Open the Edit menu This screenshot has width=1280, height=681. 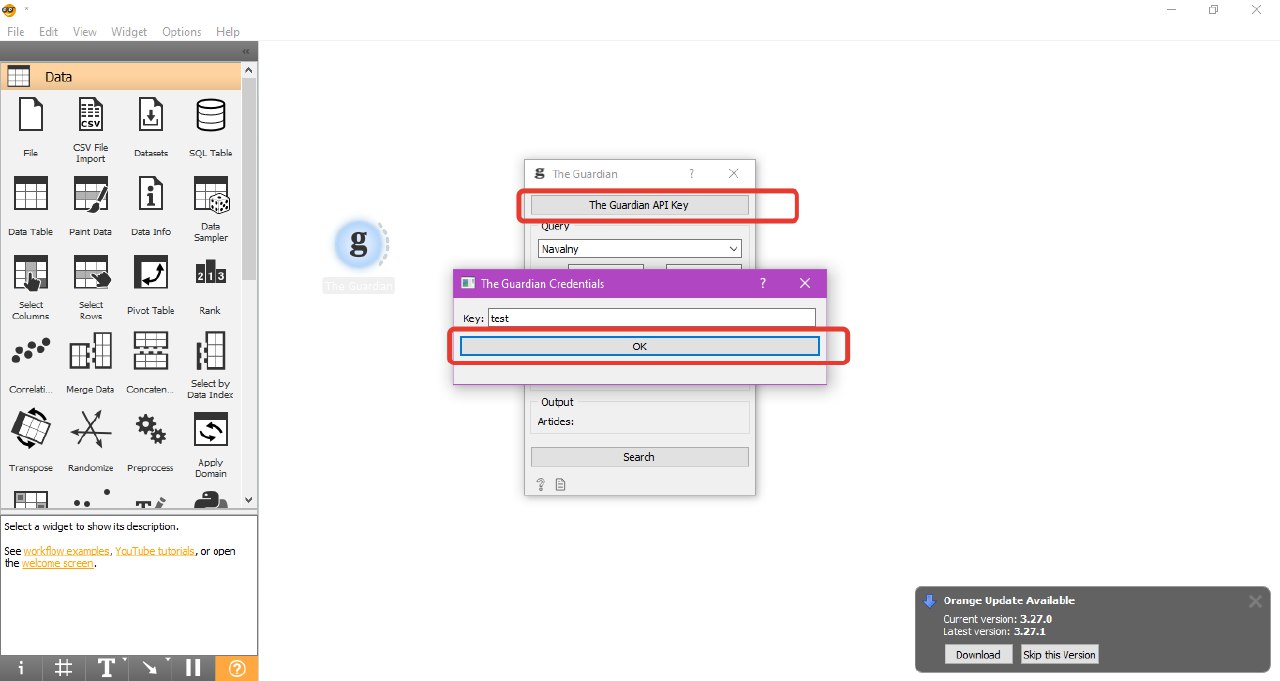(48, 32)
